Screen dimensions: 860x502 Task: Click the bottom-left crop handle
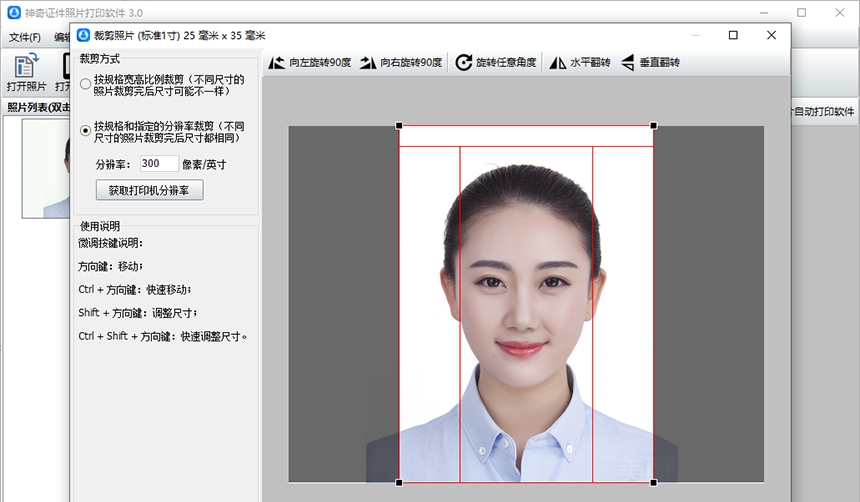pos(399,483)
